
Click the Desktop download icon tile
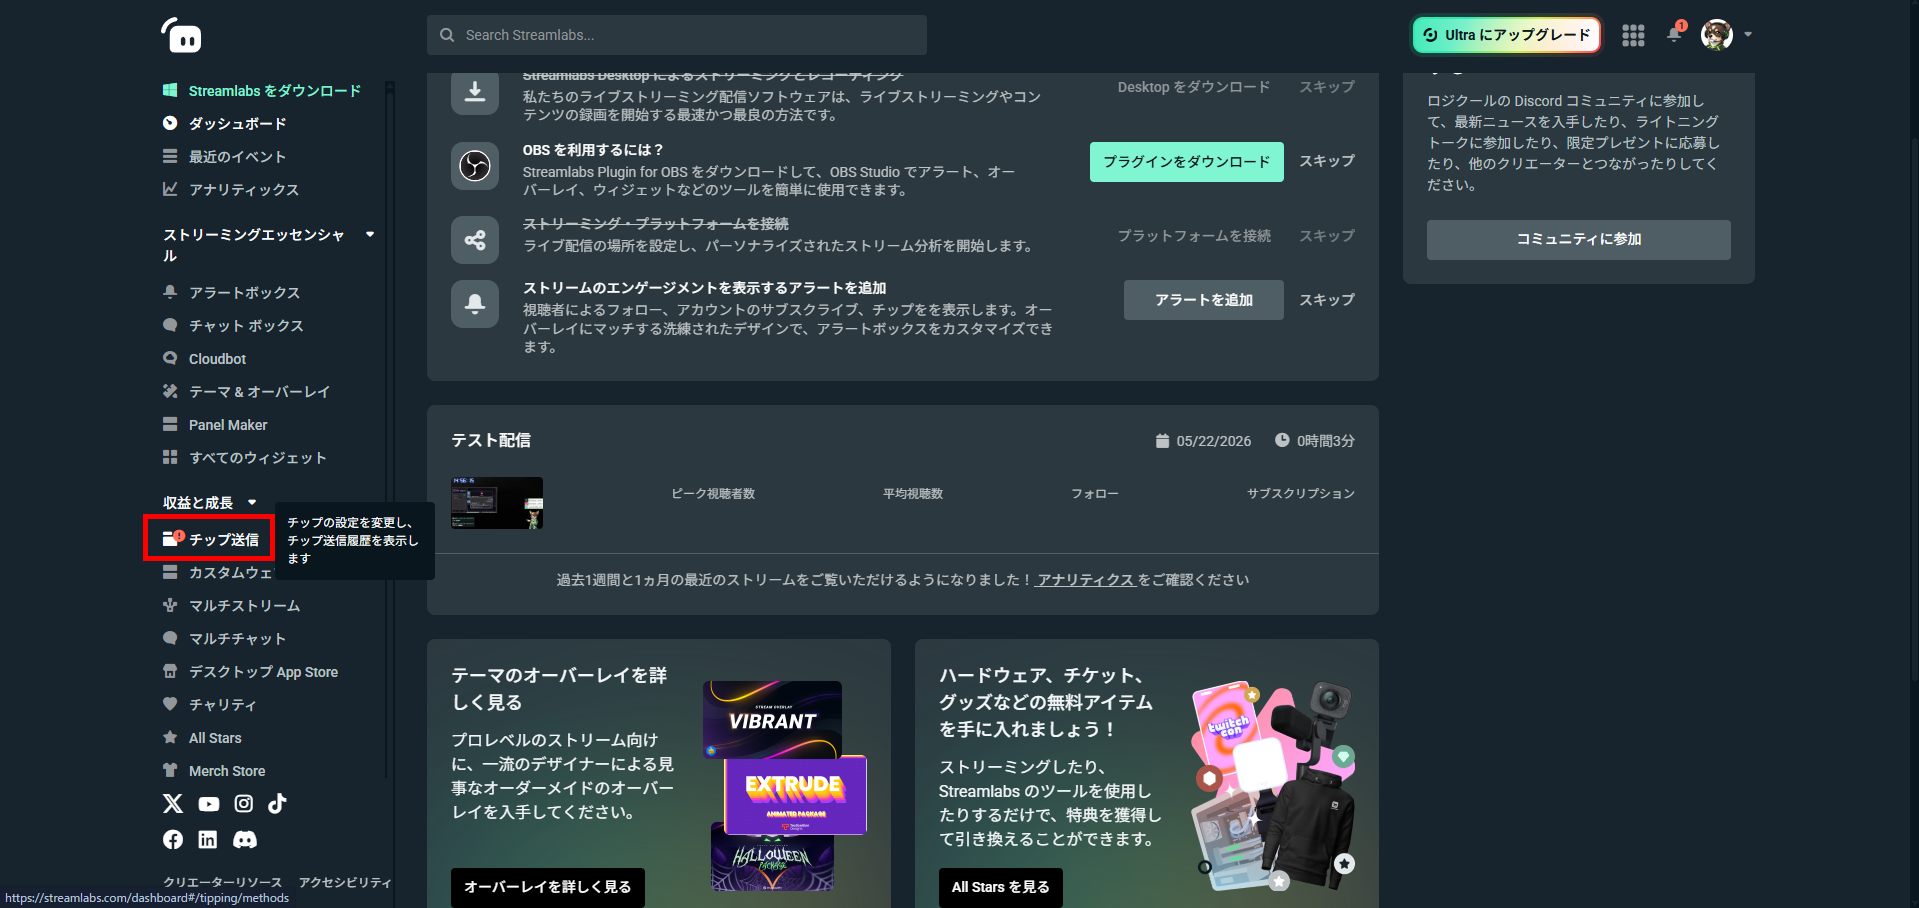point(475,92)
